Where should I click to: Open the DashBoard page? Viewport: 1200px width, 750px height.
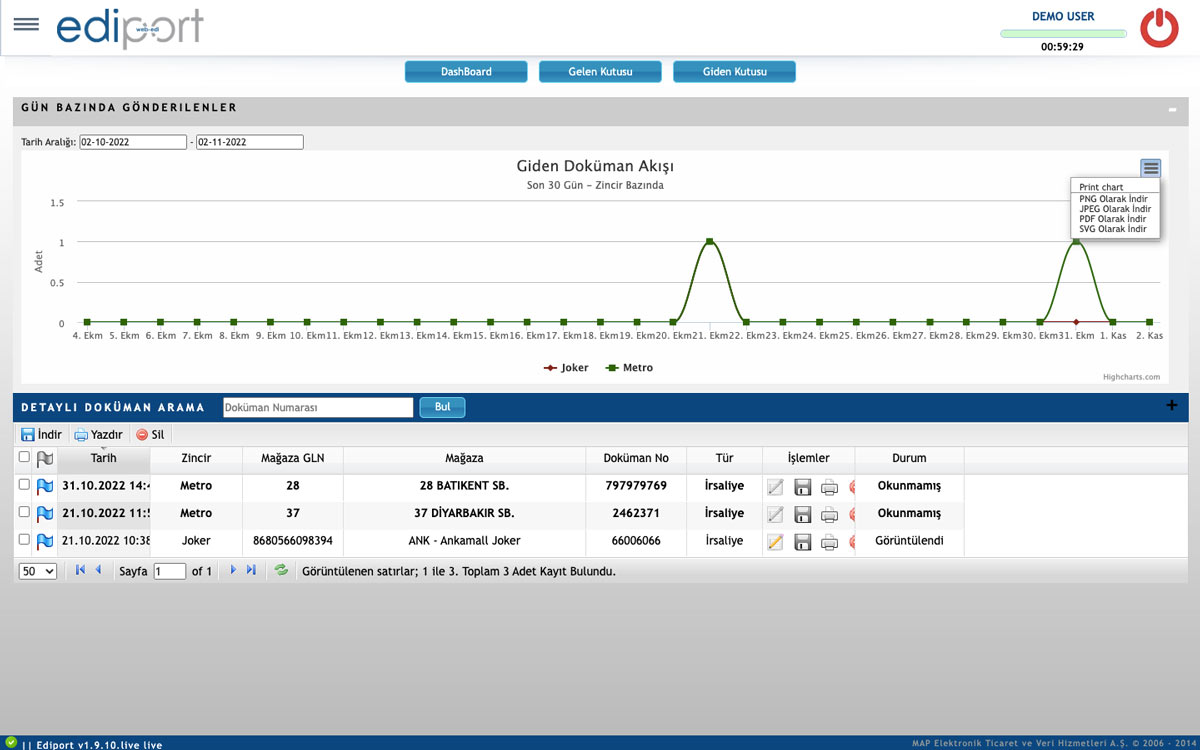coord(466,72)
